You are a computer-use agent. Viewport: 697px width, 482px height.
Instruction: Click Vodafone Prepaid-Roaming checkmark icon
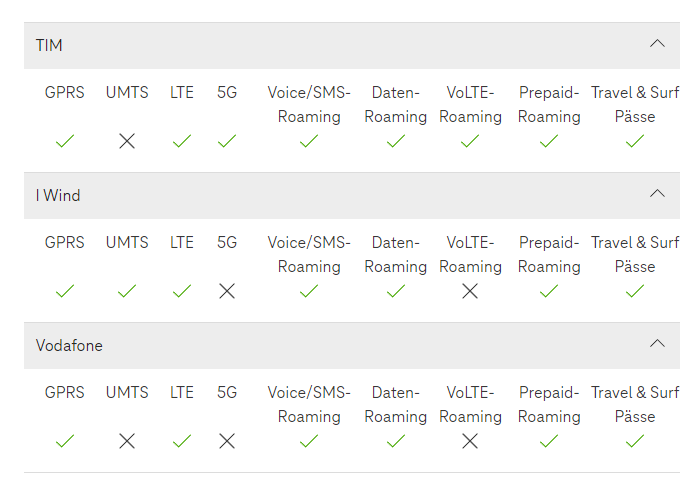(x=549, y=441)
